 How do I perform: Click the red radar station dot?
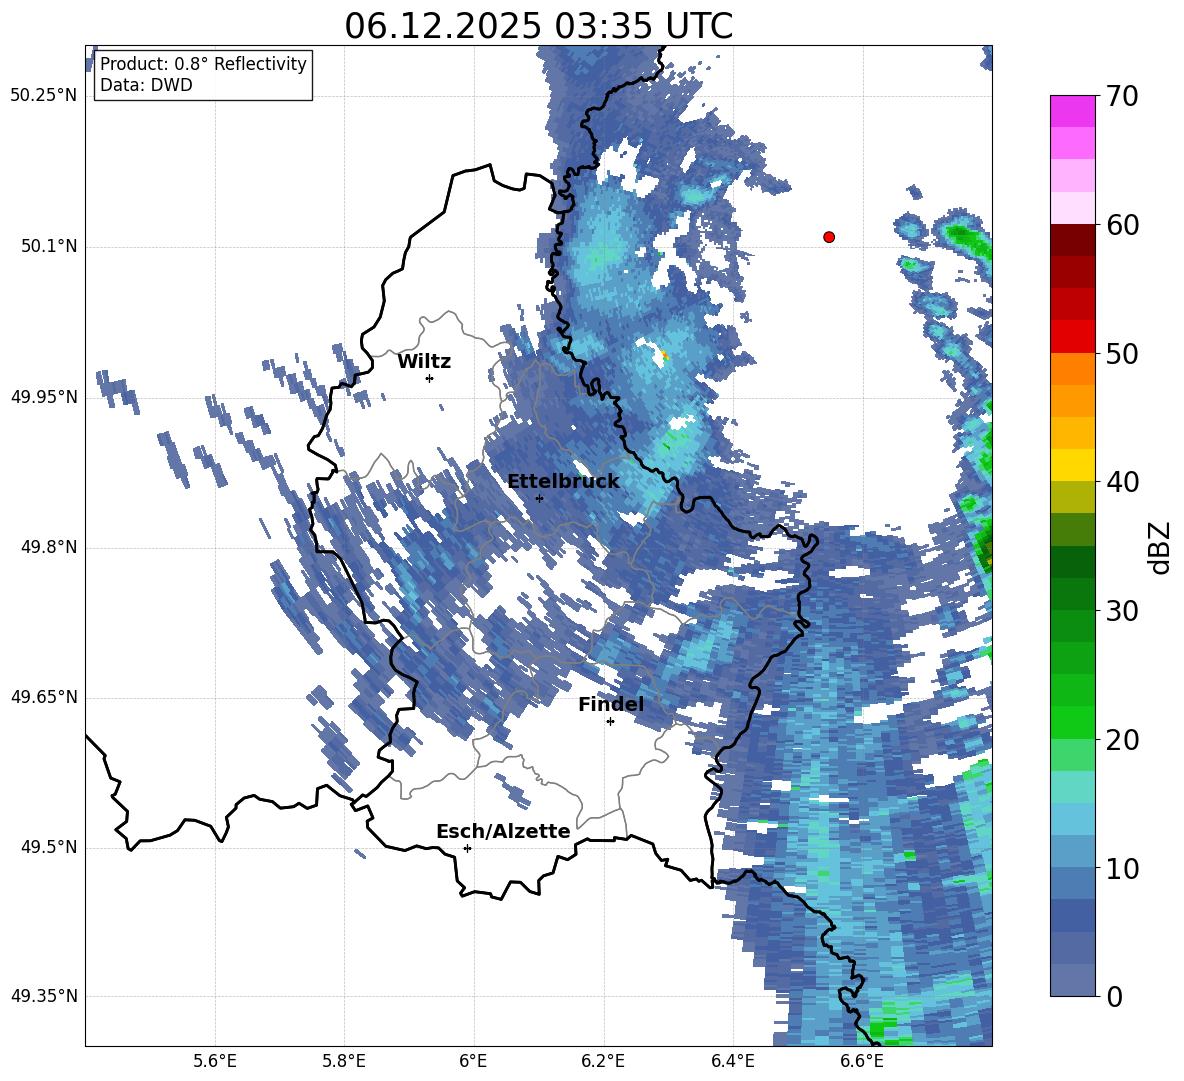[829, 237]
